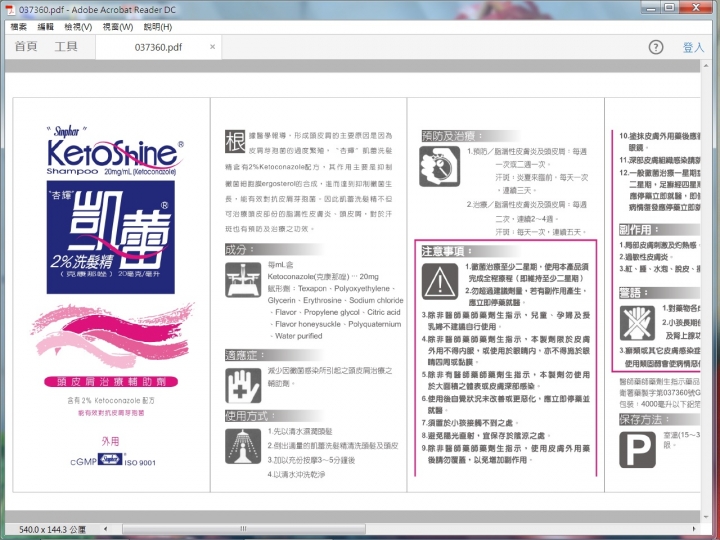This screenshot has width=720, height=540.
Task: Maximize the Acrobat Reader window
Action: [x=670, y=7]
